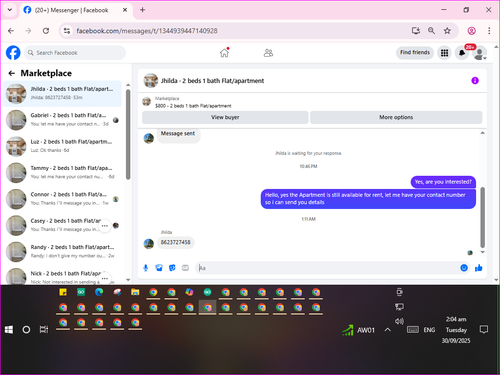Viewport: 500px width, 375px height.
Task: Click Jhilda's avatar beside phone number message
Action: click(149, 244)
